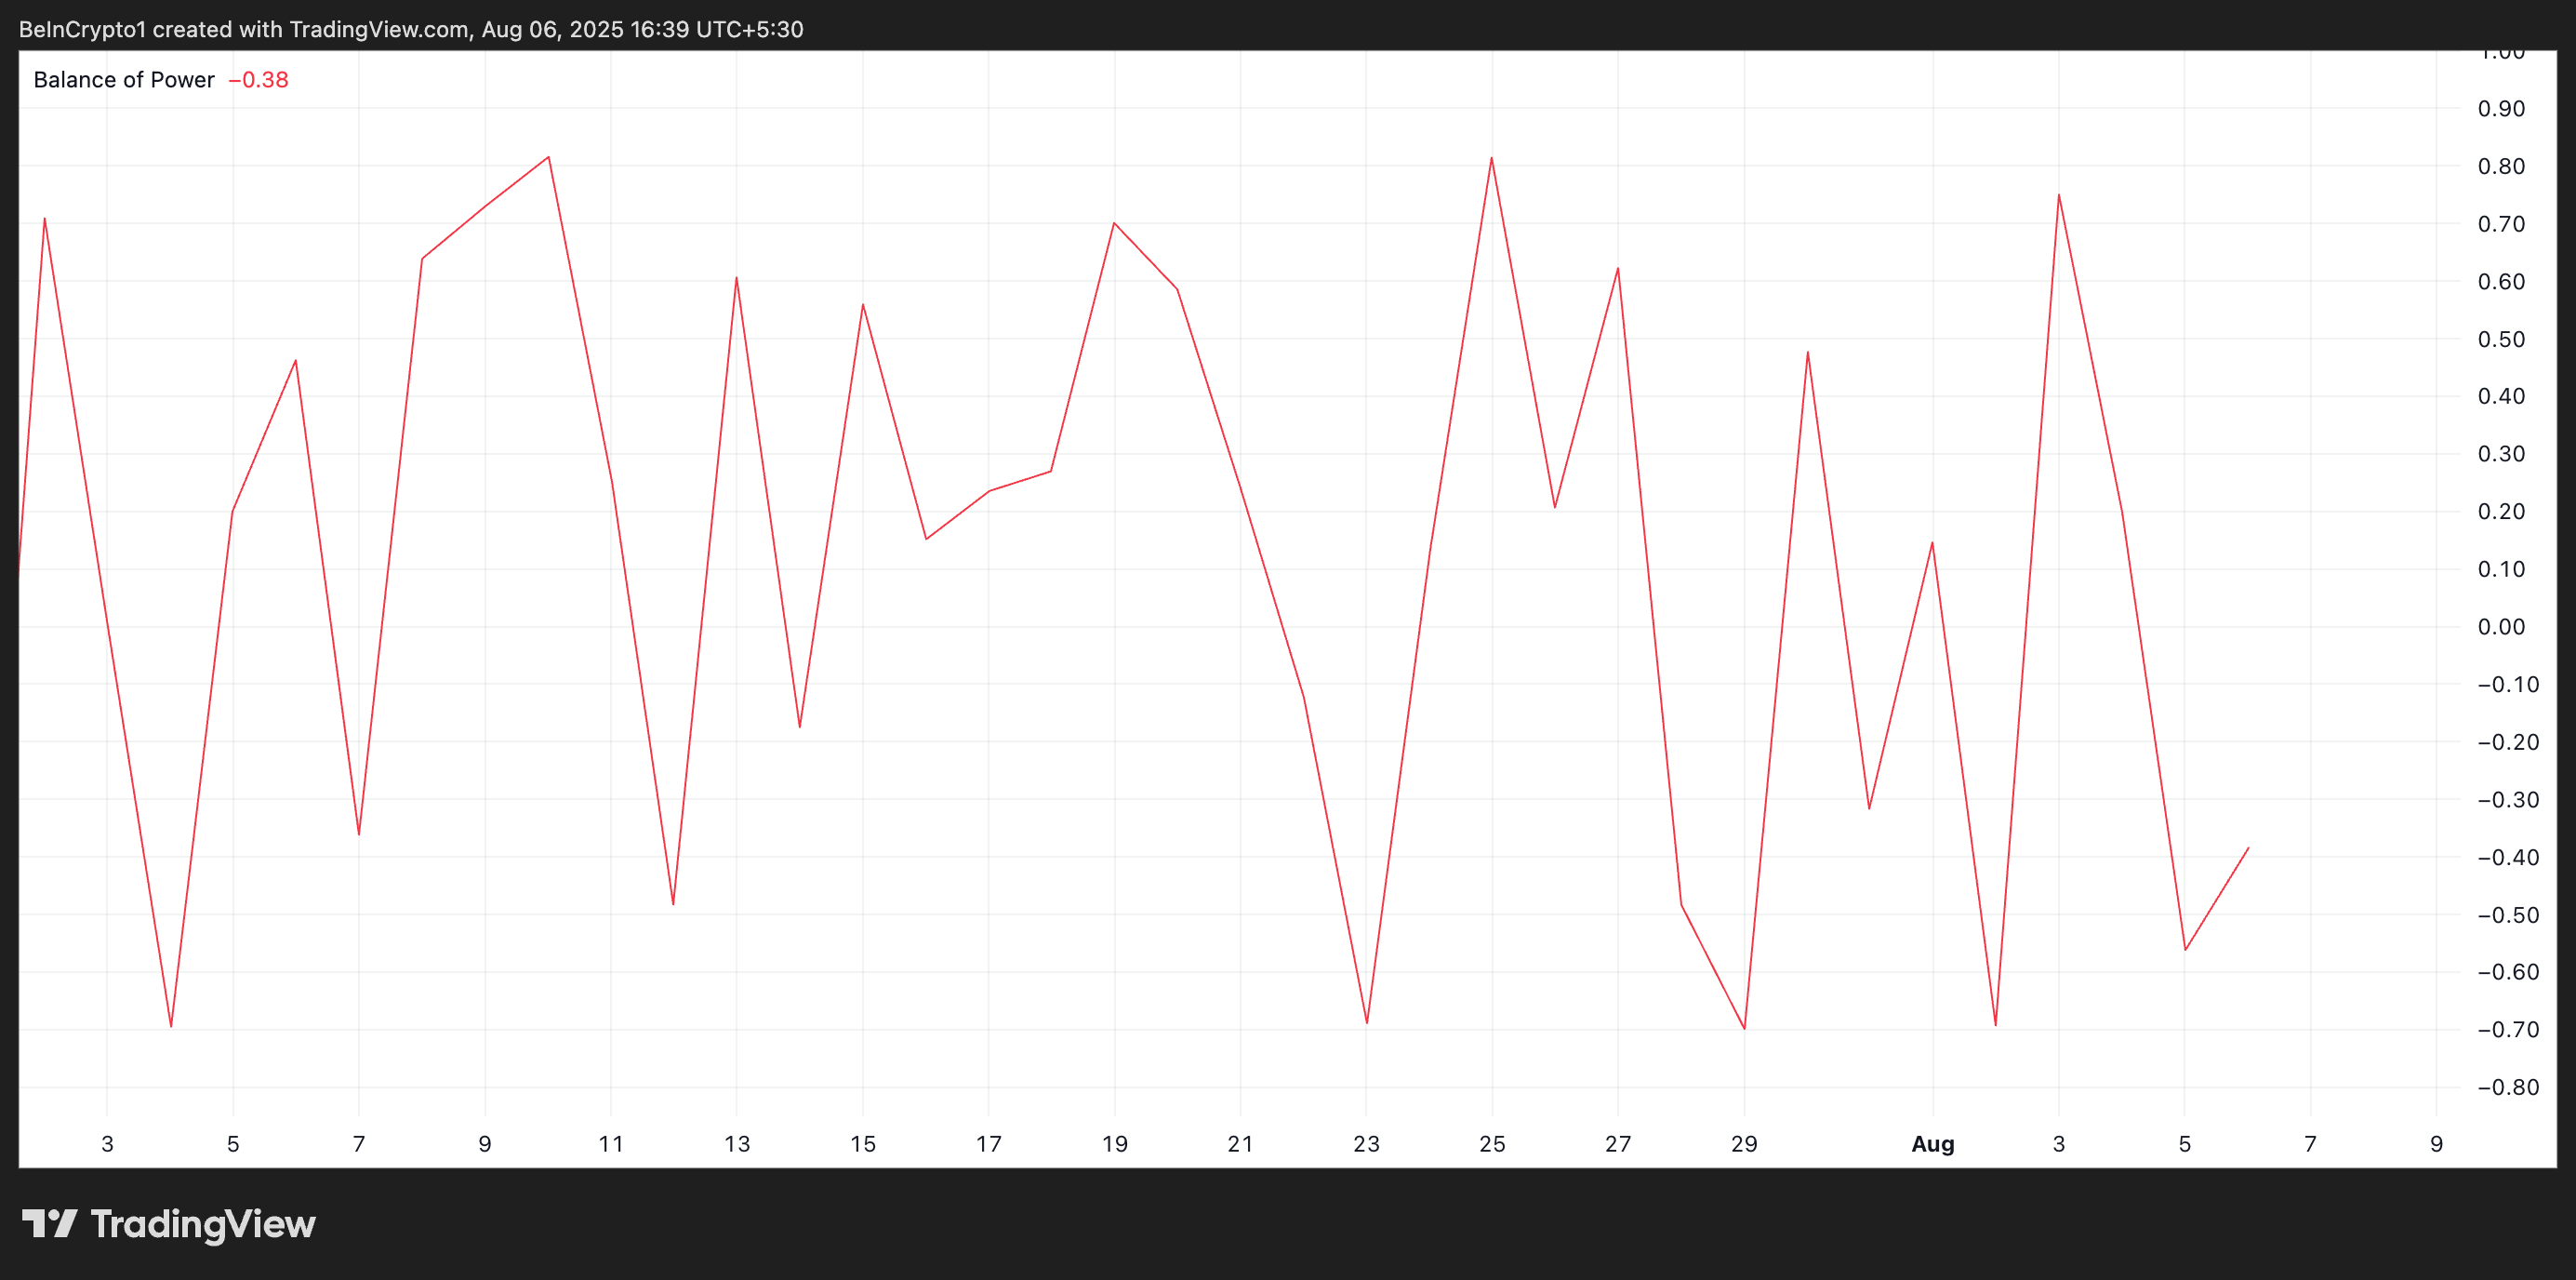
Task: Click the 0.50 price scale label
Action: [2501, 339]
